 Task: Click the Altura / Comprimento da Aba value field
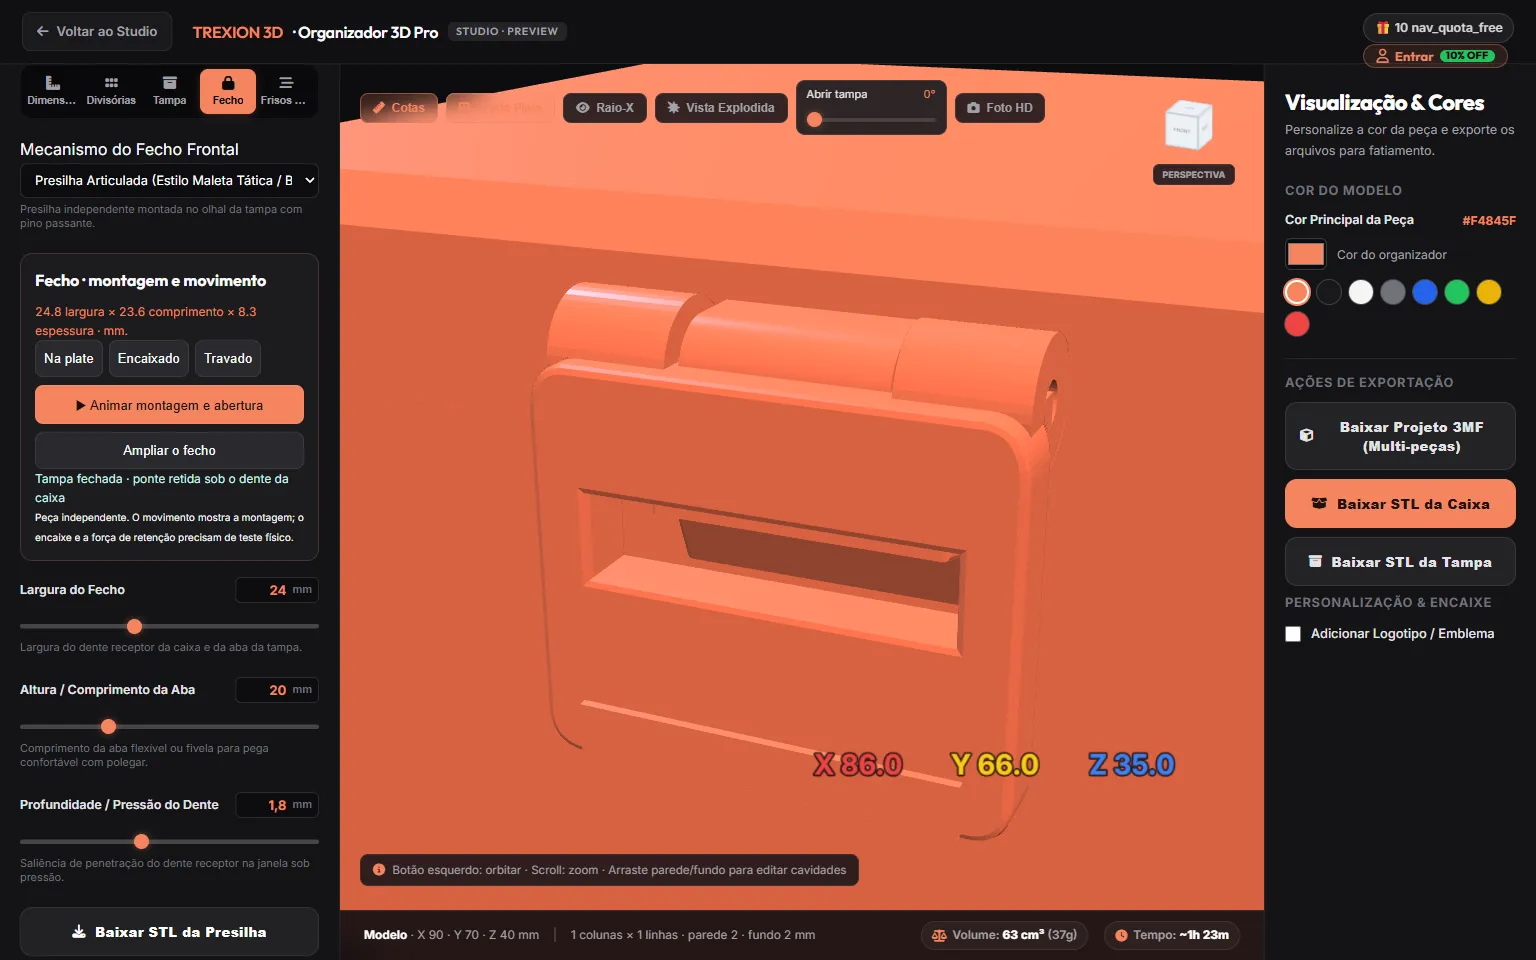tap(277, 690)
